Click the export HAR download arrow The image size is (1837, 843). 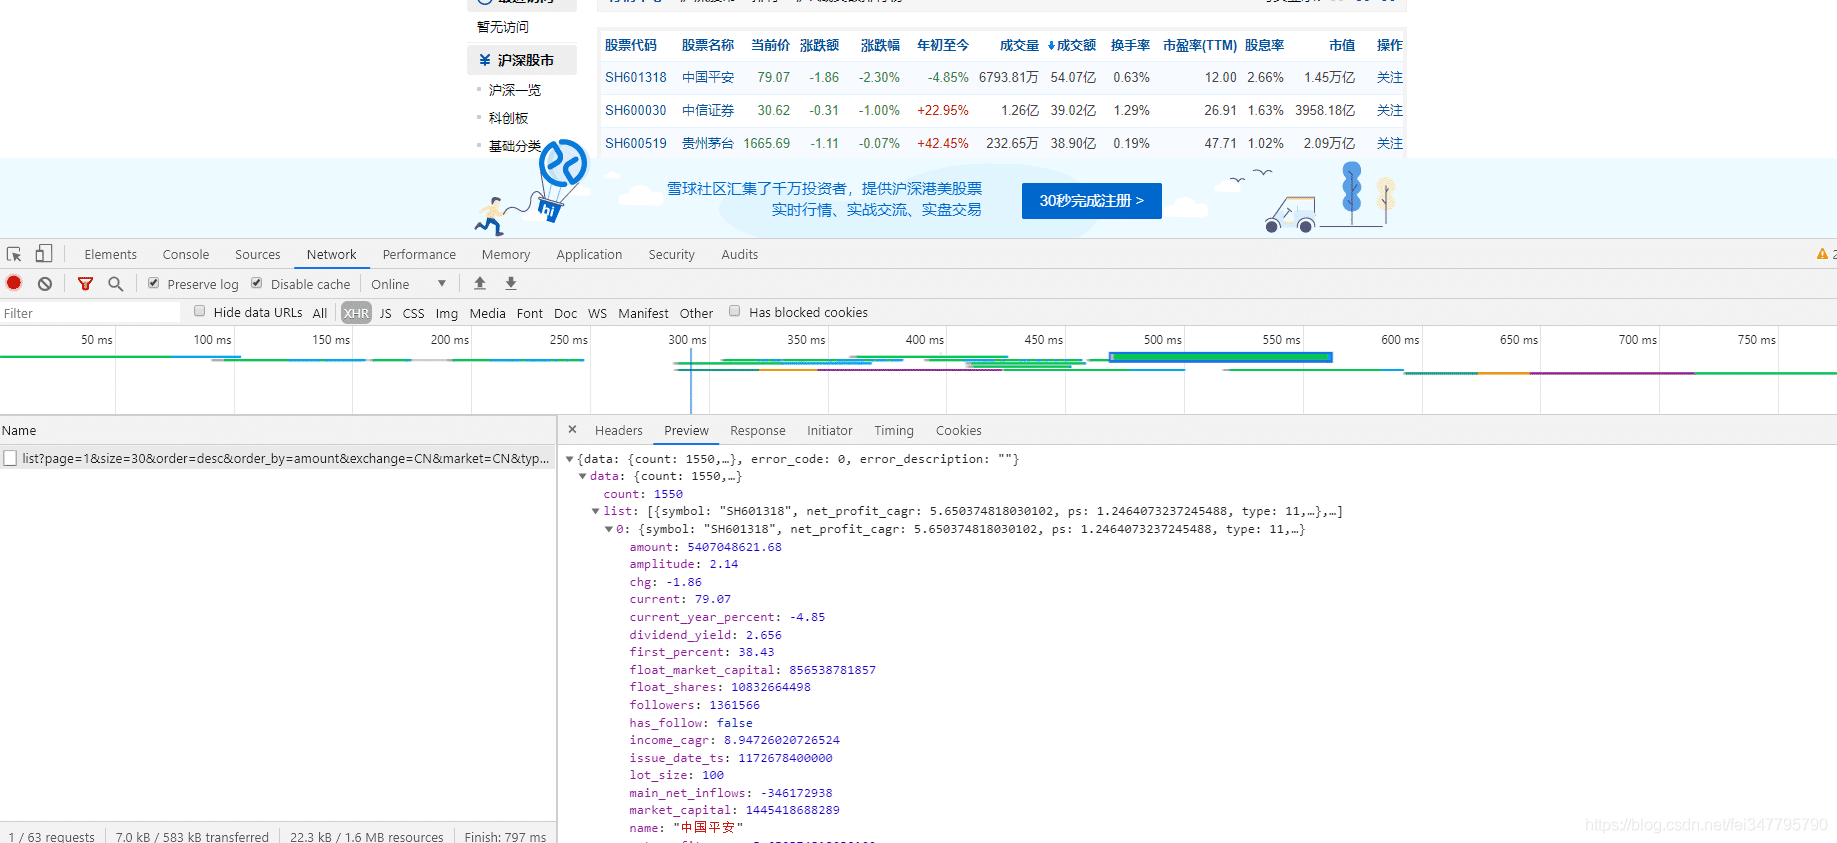[x=511, y=284]
